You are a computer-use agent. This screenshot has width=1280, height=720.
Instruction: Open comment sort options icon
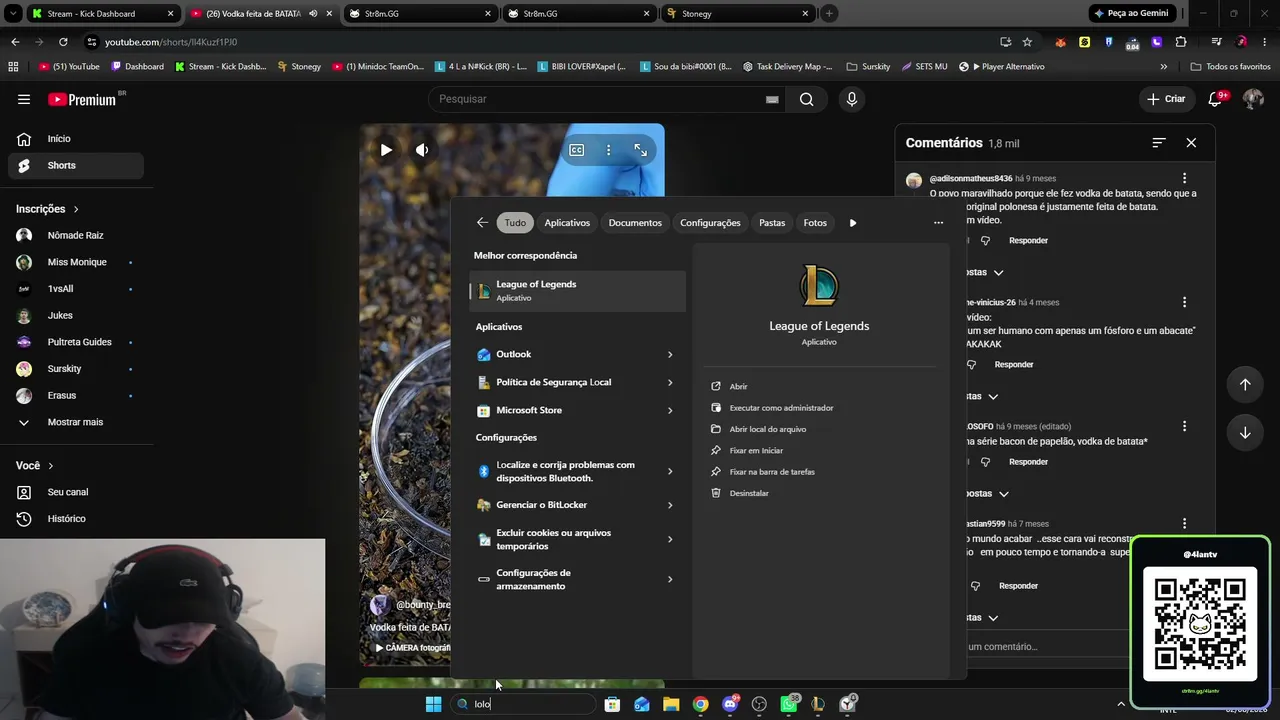1159,143
